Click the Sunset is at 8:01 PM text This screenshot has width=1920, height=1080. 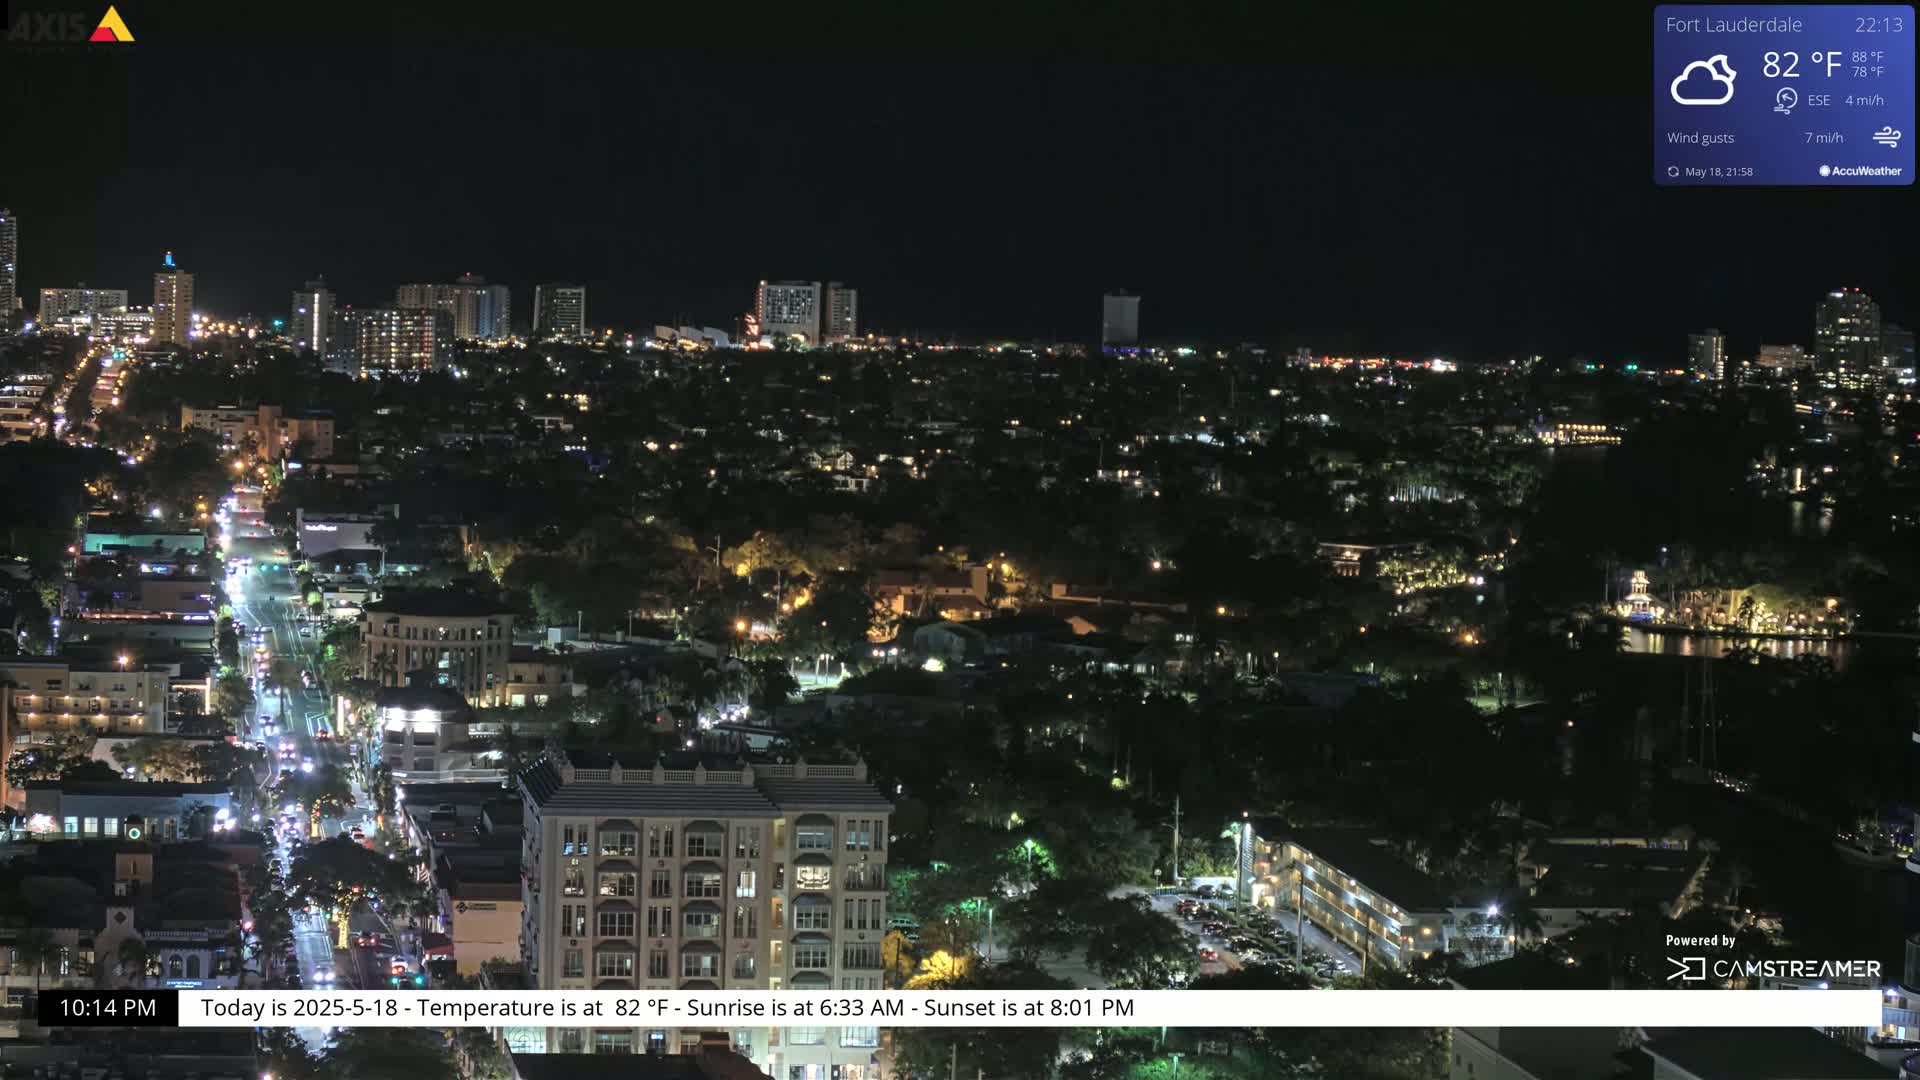click(x=1029, y=1008)
